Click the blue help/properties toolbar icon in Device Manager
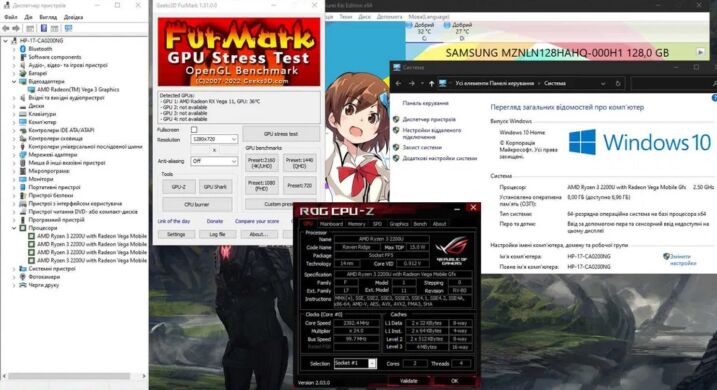717x390 pixels. coord(44,28)
